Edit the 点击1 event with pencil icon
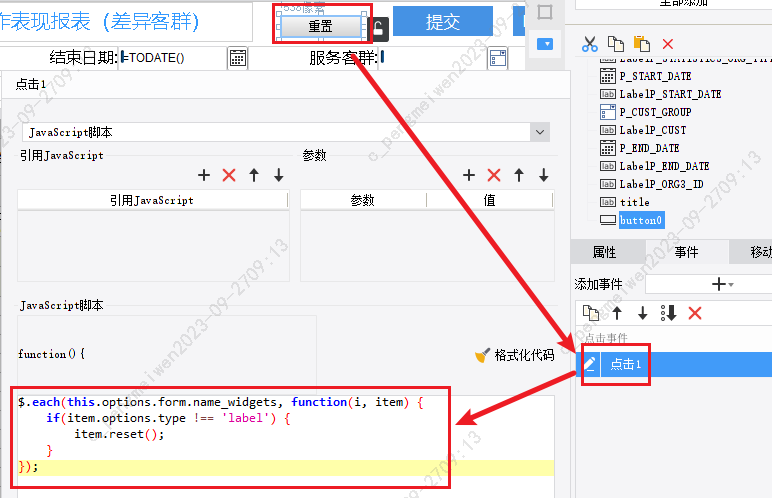The height and width of the screenshot is (498, 772). coord(589,364)
